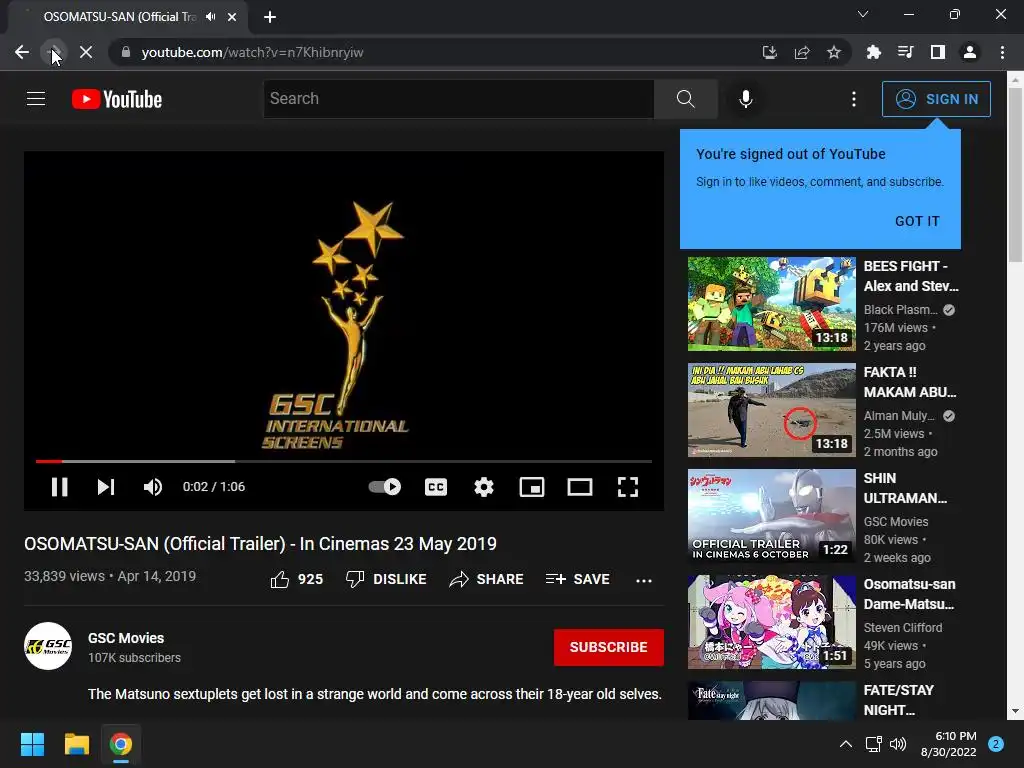The image size is (1024, 768).
Task: Open the Chrome three-dot menu
Action: point(1002,52)
